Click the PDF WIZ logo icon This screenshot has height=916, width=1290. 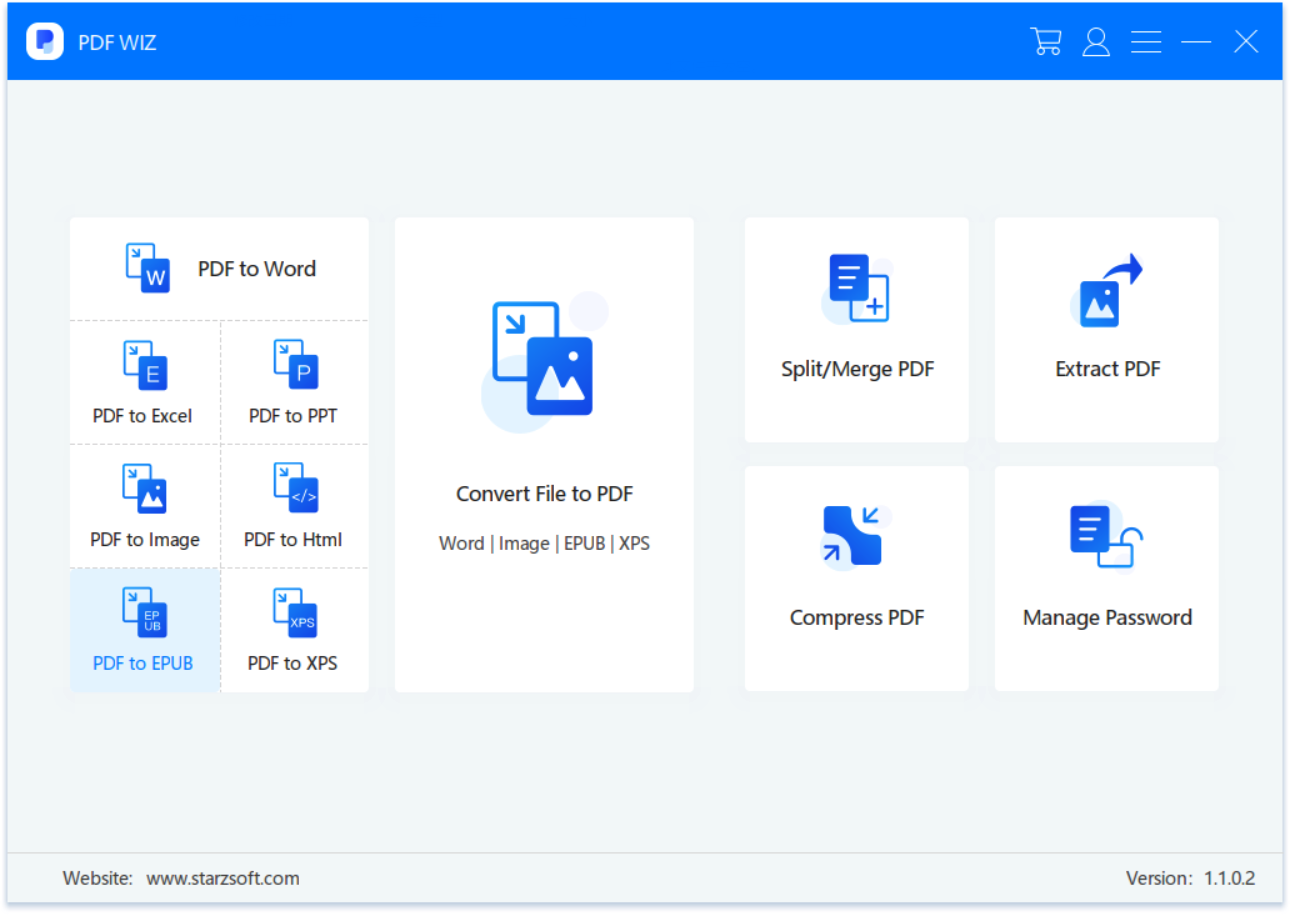pyautogui.click(x=45, y=42)
